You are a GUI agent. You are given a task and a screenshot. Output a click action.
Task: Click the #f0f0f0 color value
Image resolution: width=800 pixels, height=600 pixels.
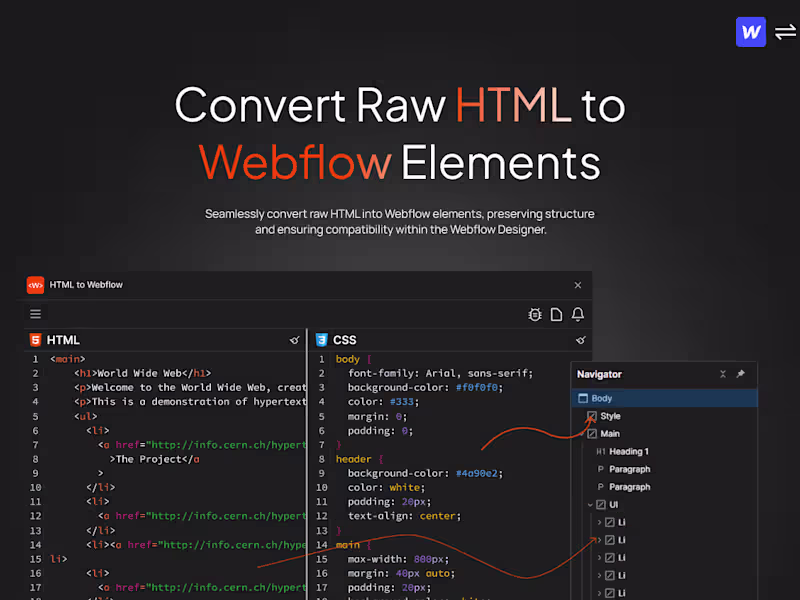477,387
